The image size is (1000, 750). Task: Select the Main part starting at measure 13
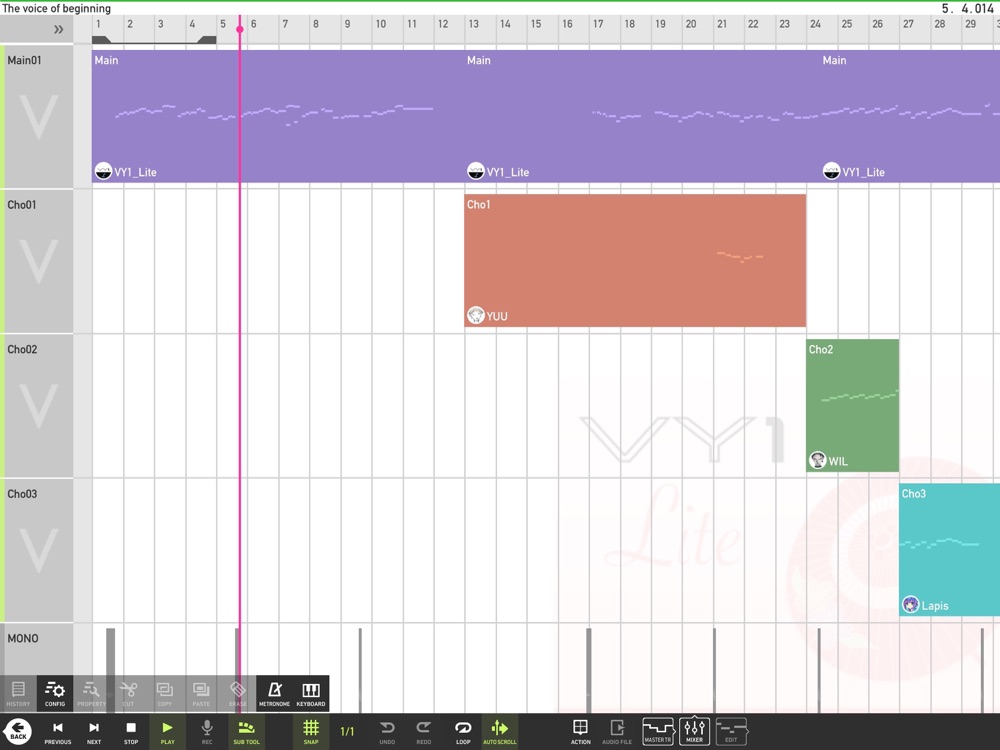(x=643, y=116)
